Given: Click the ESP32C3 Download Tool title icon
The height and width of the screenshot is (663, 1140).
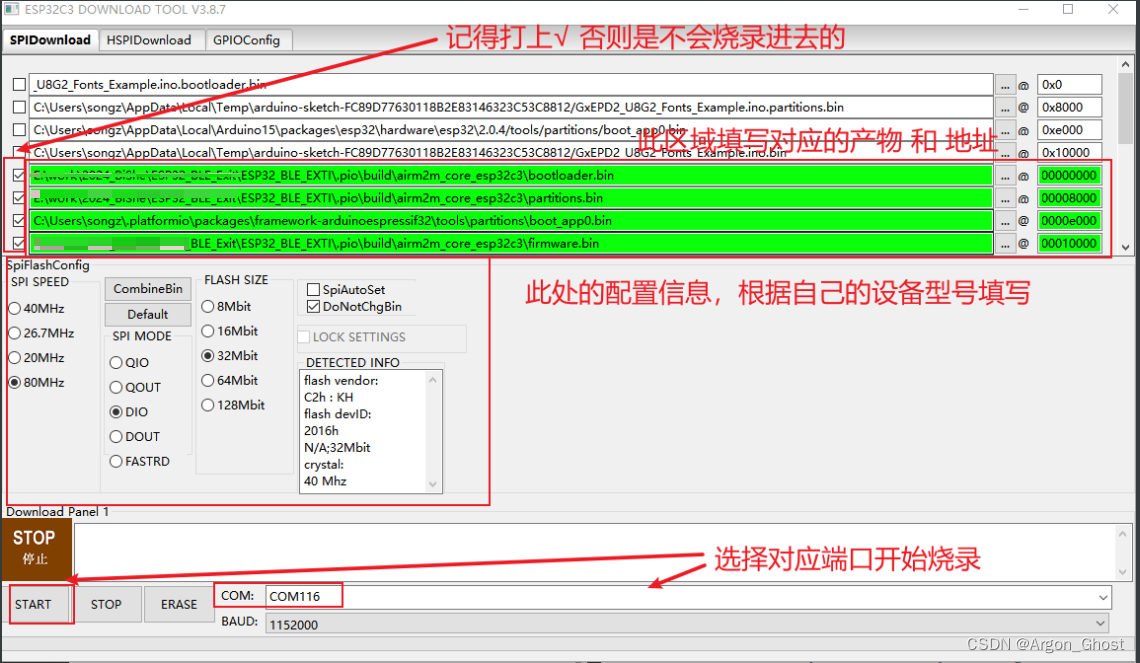Looking at the screenshot, I should coord(12,10).
